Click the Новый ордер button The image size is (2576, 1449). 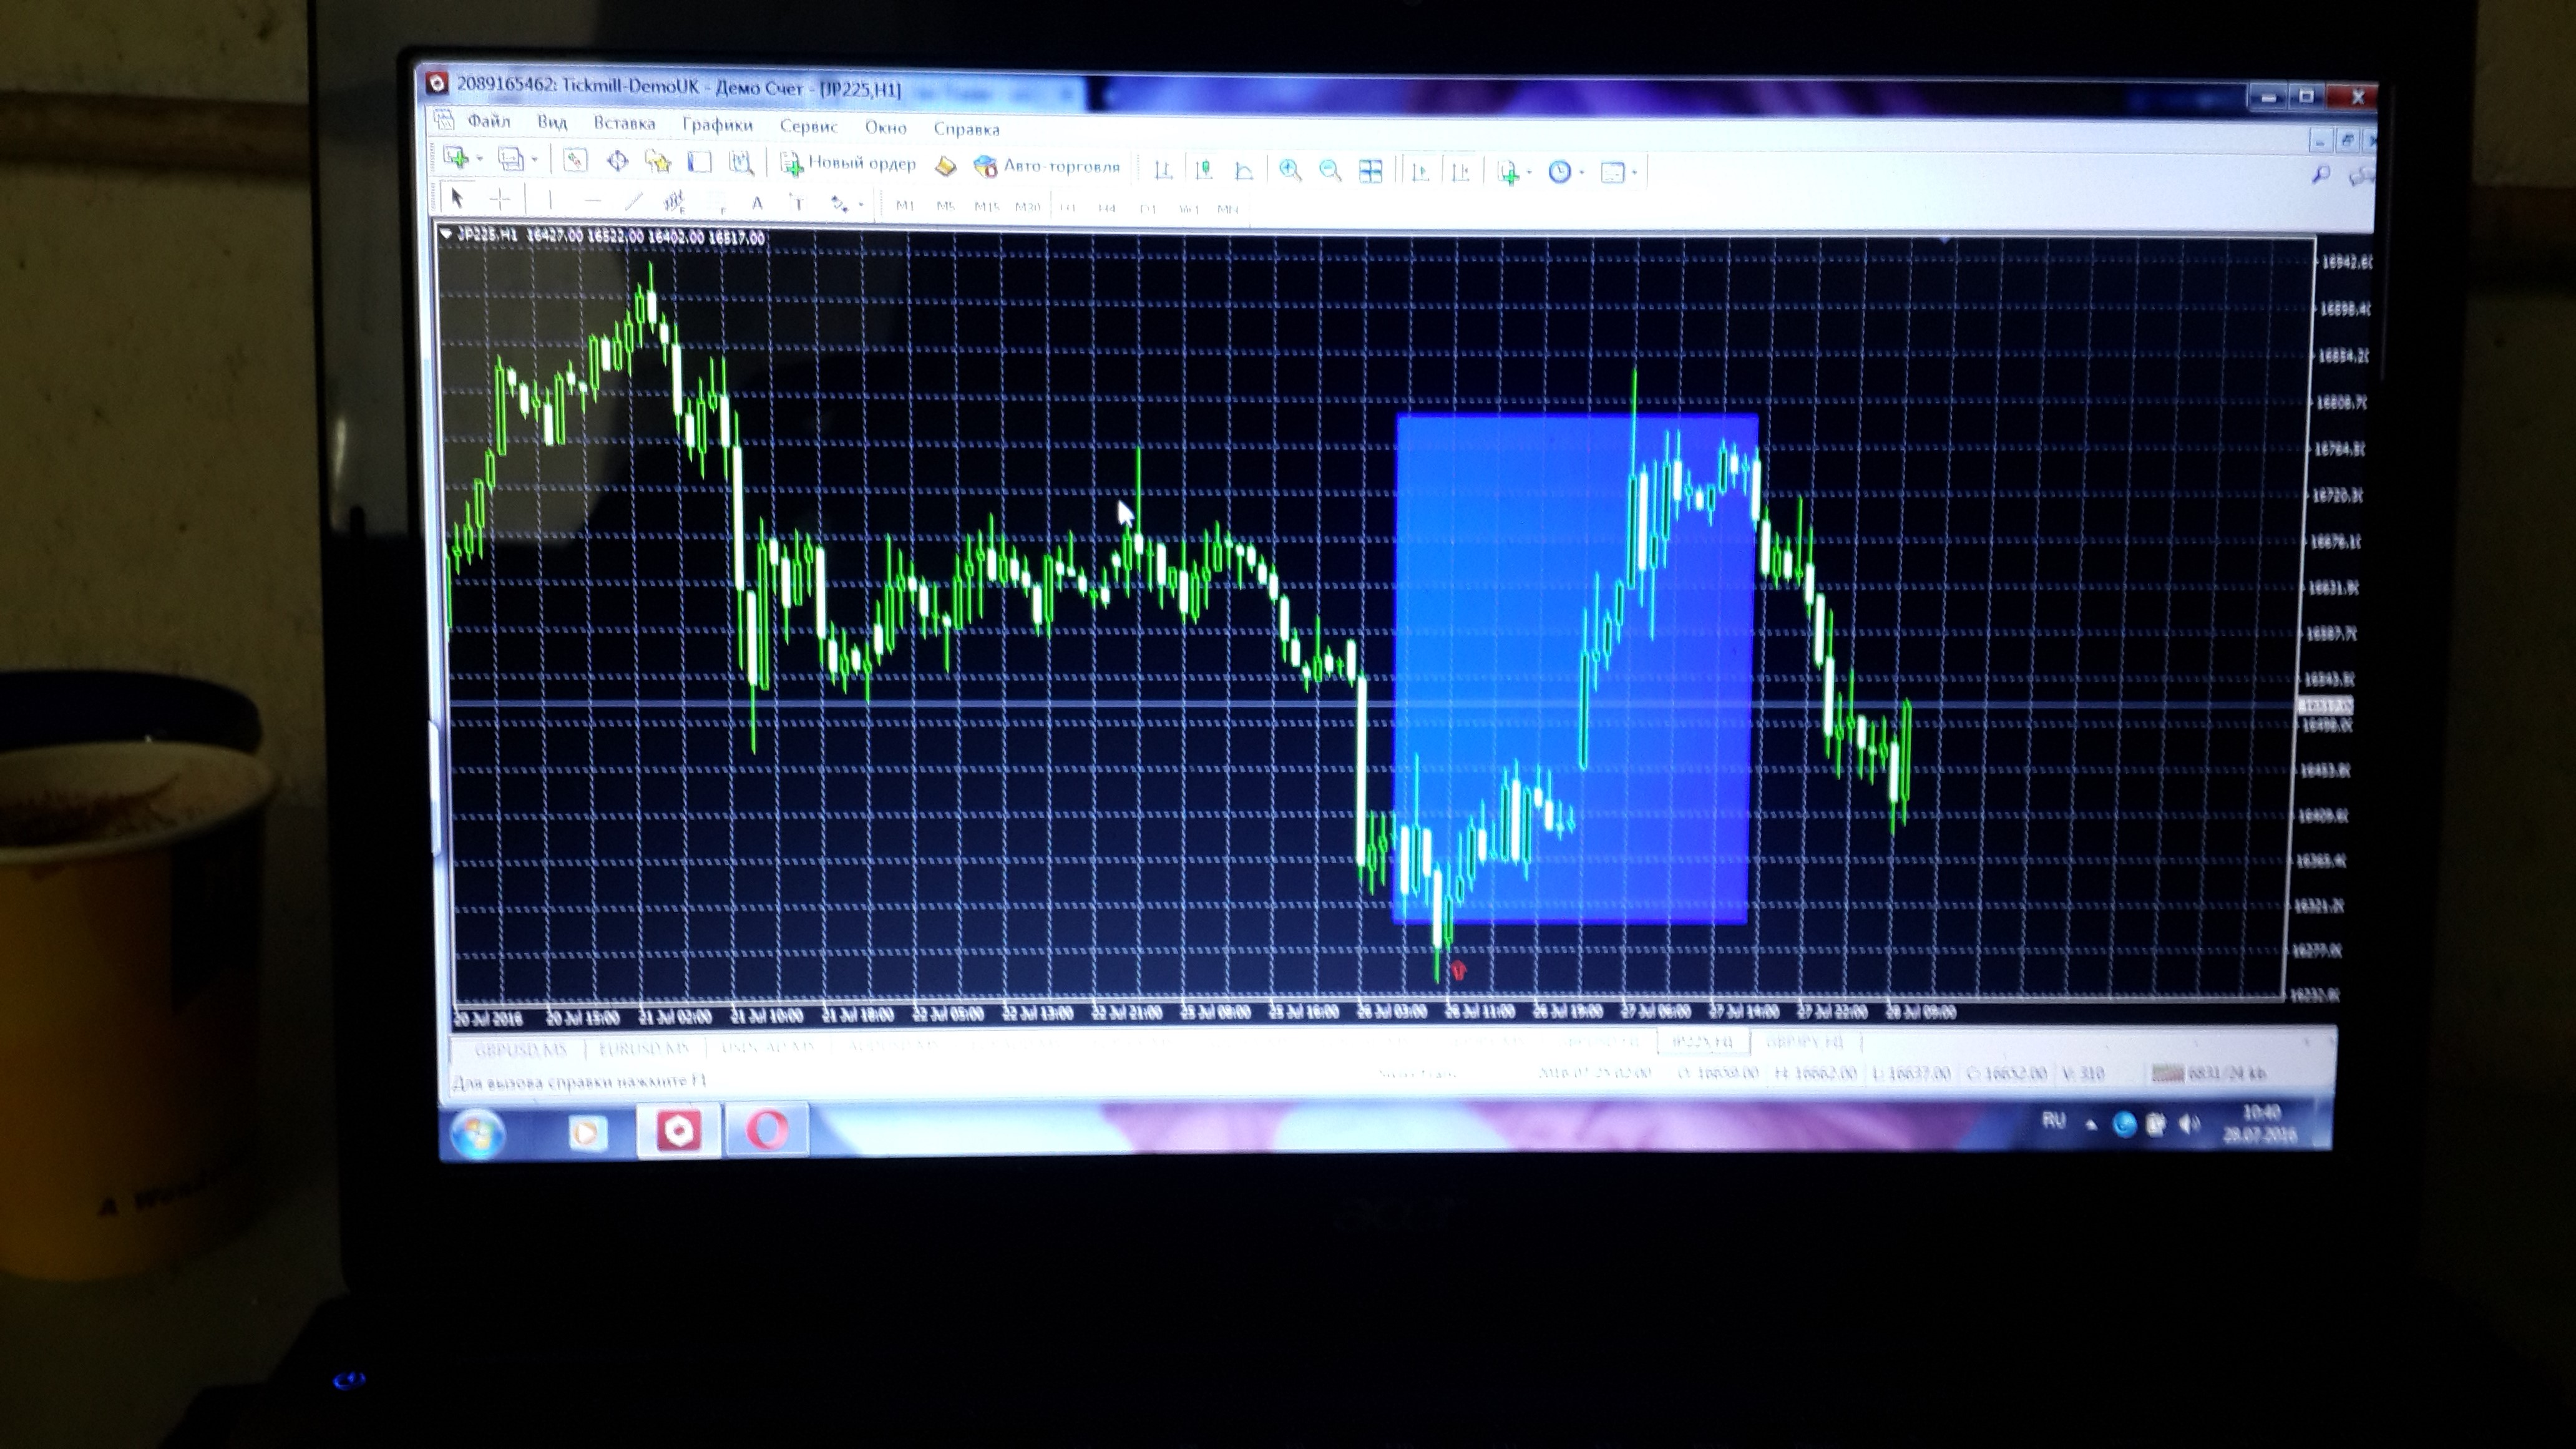pos(848,163)
